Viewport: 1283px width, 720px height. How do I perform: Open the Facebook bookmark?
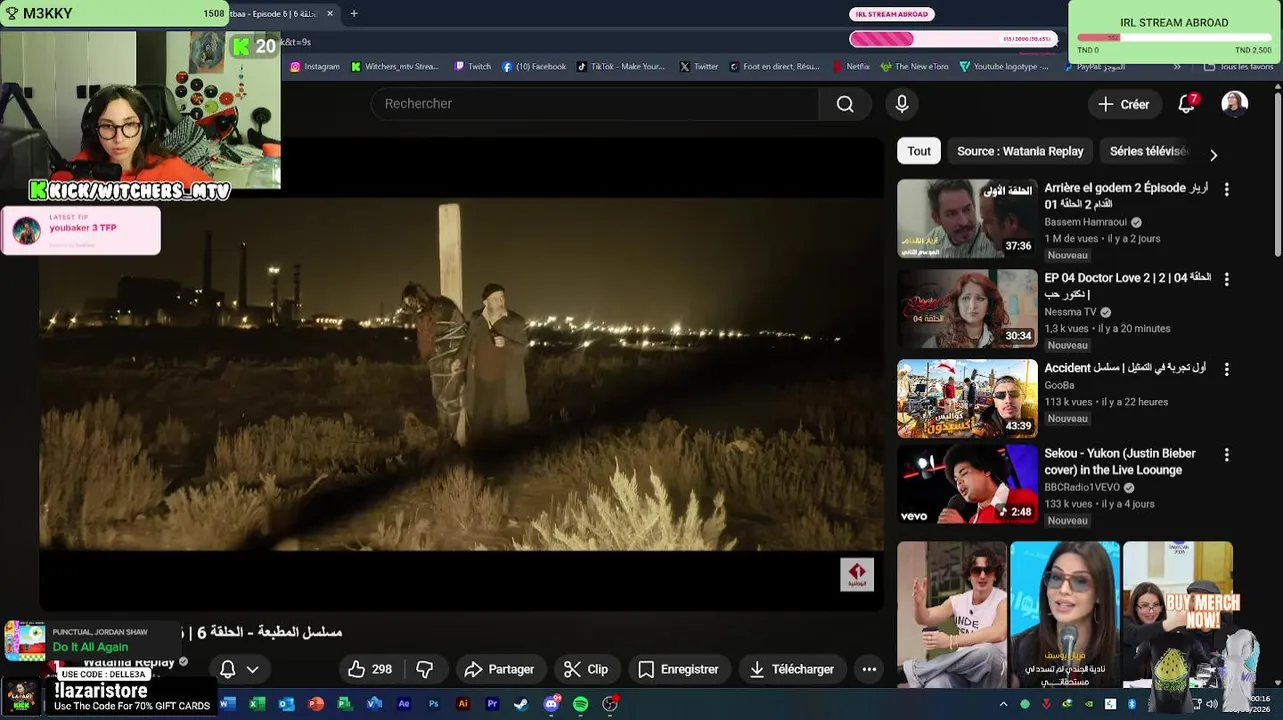534,67
